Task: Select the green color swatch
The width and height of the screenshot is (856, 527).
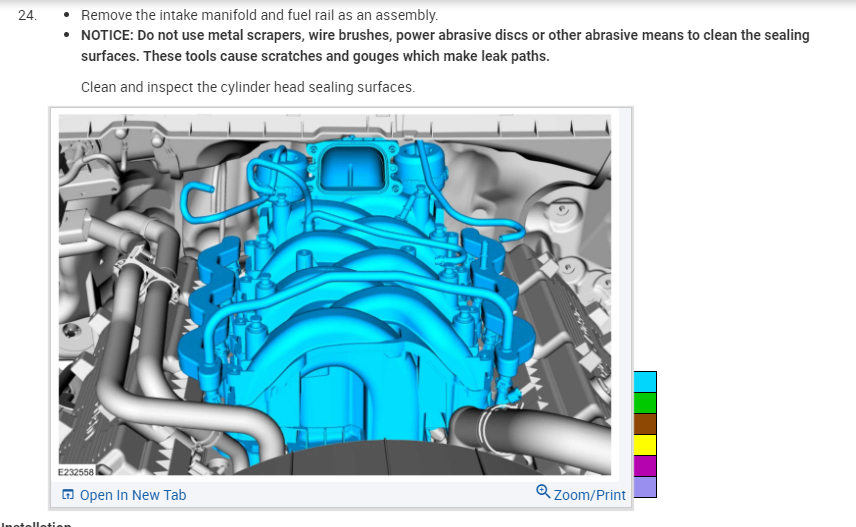Action: tap(645, 403)
